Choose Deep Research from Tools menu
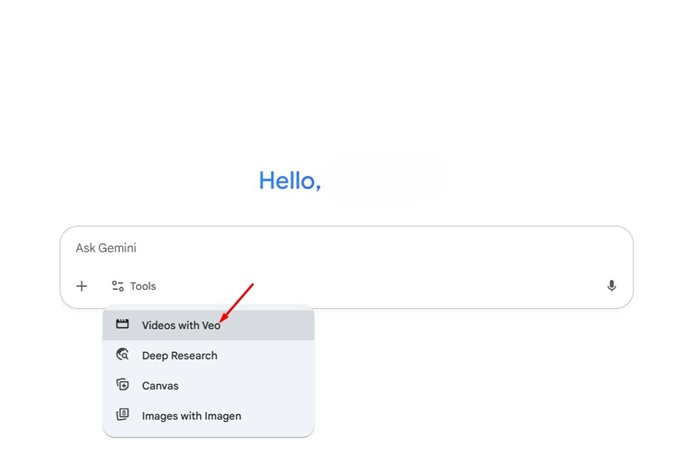The height and width of the screenshot is (461, 700). point(208,355)
